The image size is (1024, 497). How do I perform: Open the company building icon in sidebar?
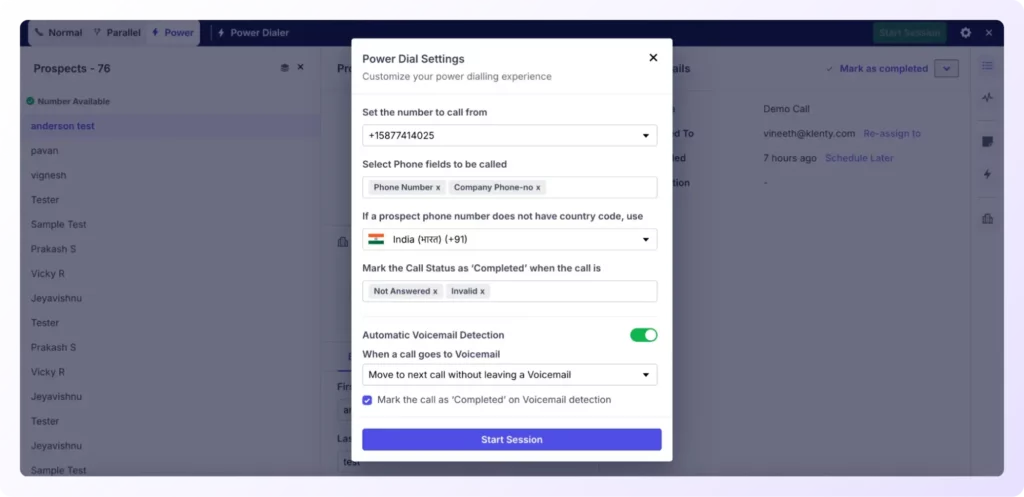pos(987,219)
